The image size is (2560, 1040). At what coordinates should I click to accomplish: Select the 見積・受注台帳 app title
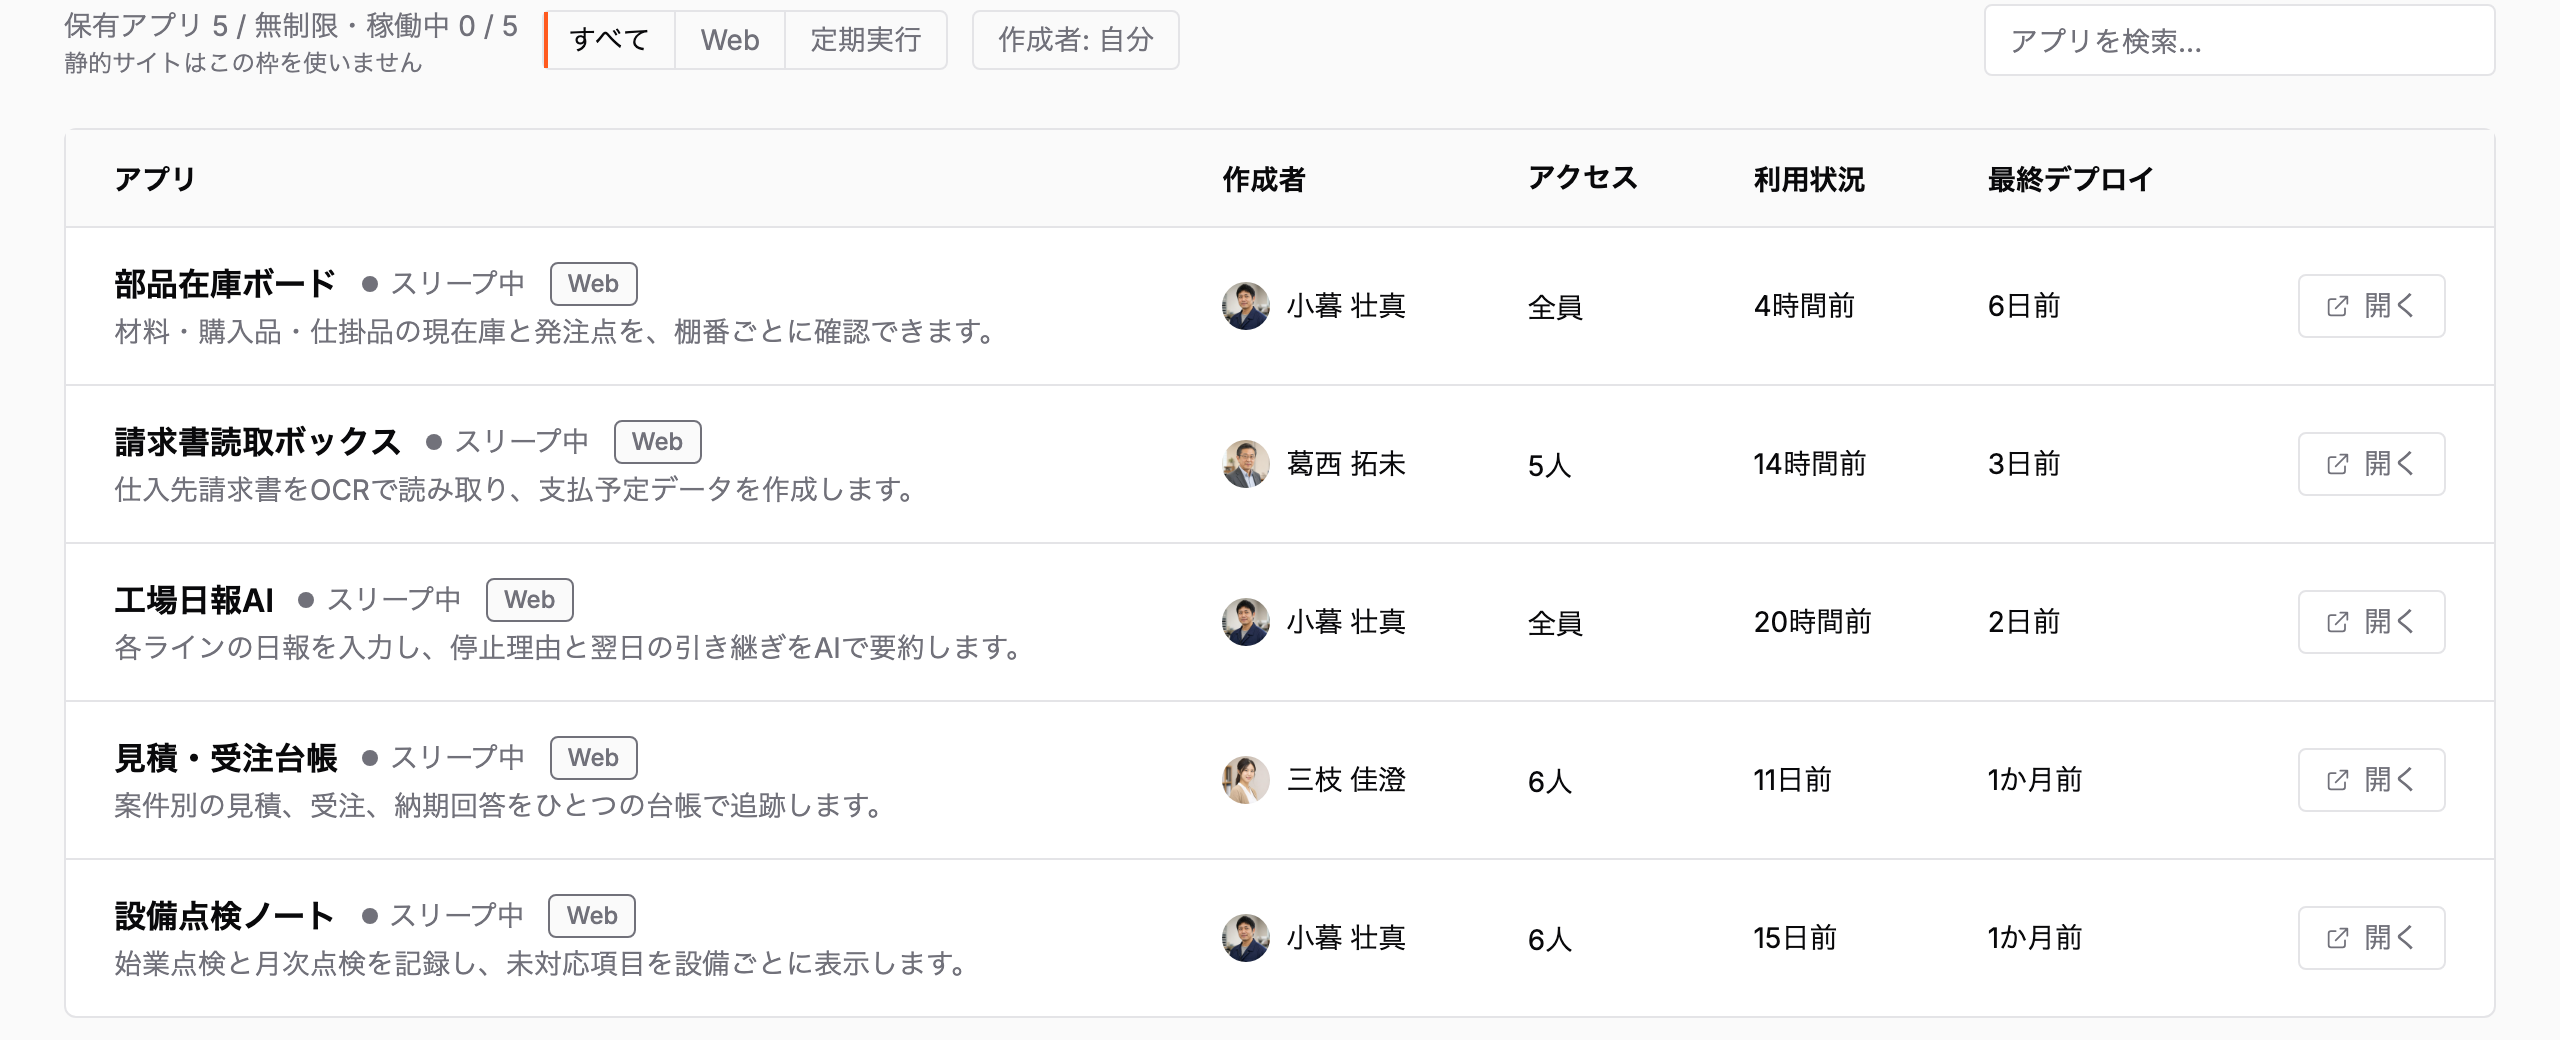pos(225,758)
